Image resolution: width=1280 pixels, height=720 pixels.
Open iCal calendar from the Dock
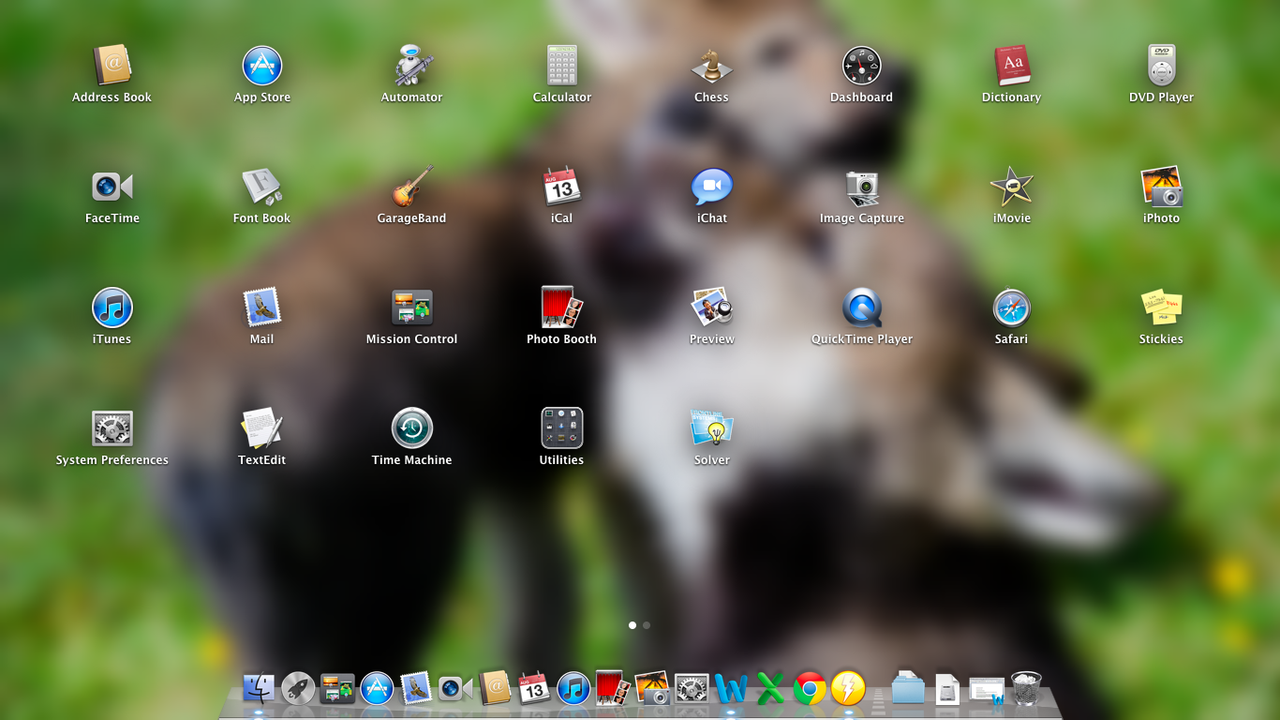coord(534,688)
